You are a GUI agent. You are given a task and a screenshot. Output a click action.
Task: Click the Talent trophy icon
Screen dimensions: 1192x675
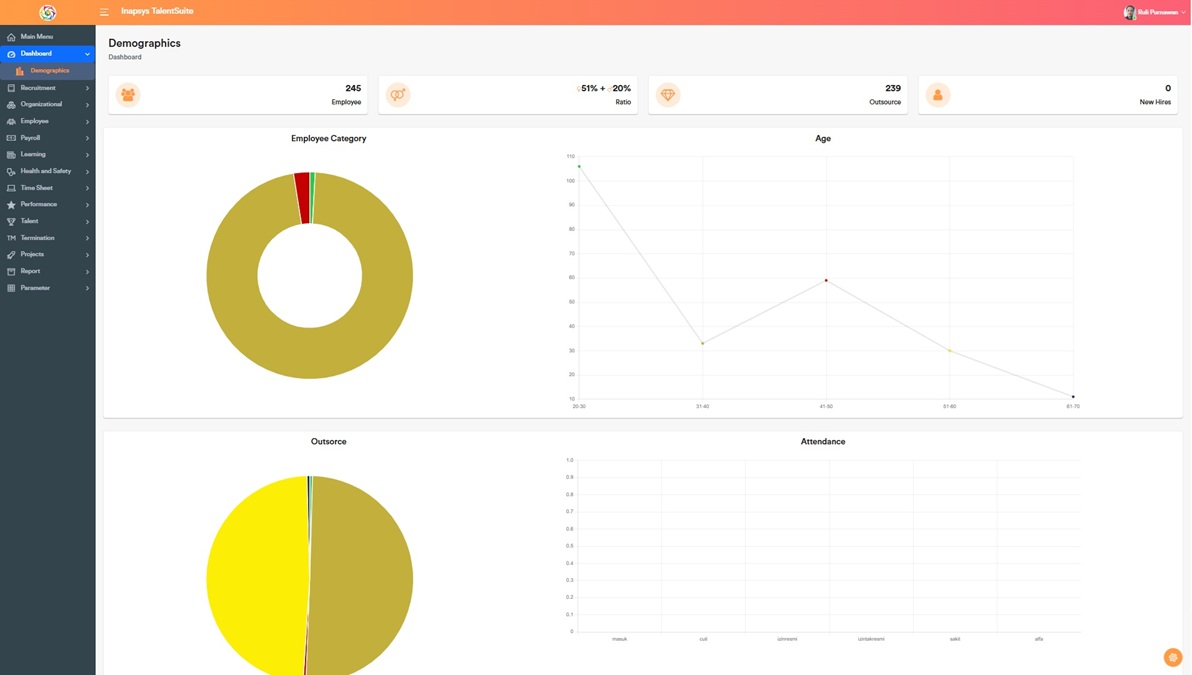click(11, 221)
